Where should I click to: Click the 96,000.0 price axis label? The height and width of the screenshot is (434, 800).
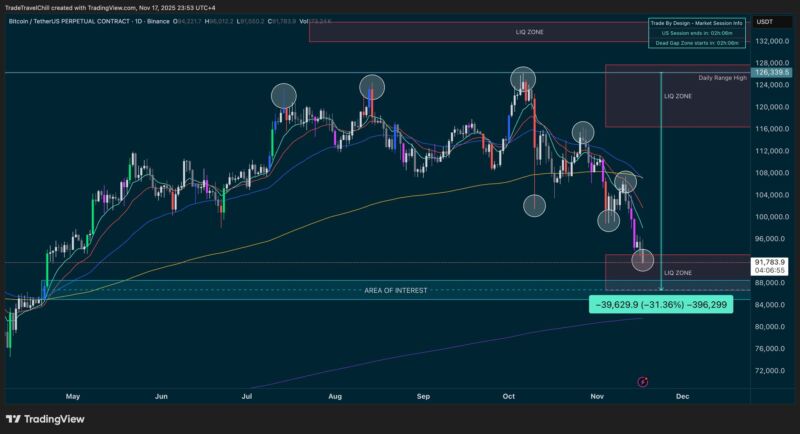coord(770,239)
